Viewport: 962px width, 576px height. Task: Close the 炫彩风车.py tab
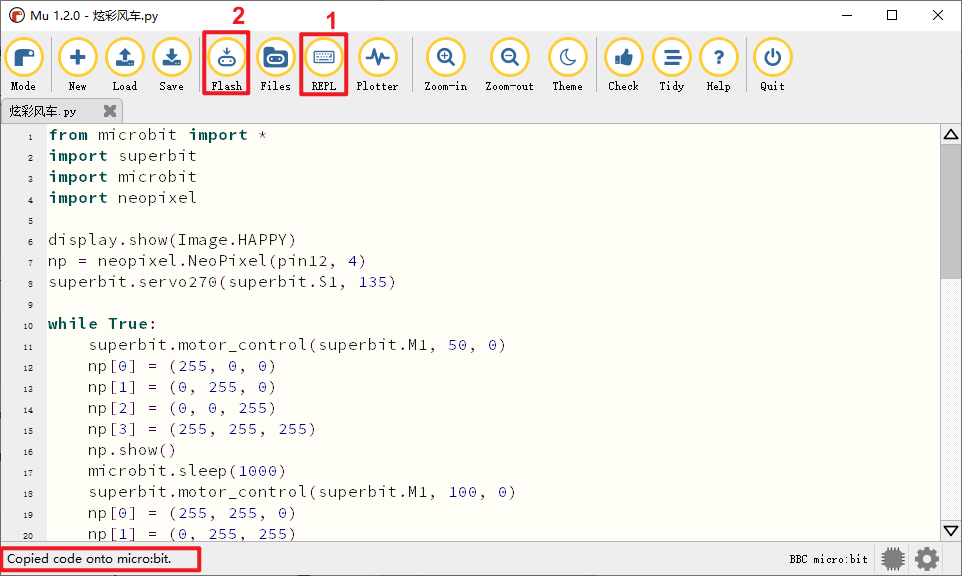pos(110,111)
